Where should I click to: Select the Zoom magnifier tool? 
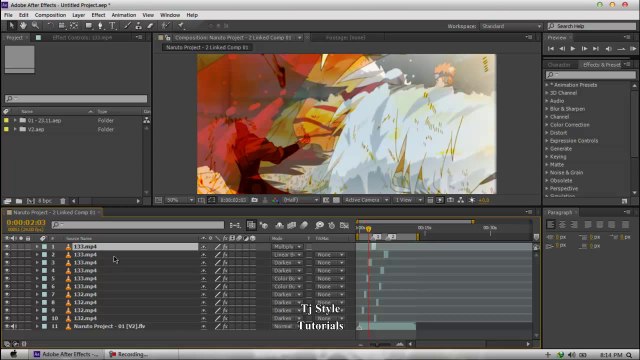click(36, 26)
